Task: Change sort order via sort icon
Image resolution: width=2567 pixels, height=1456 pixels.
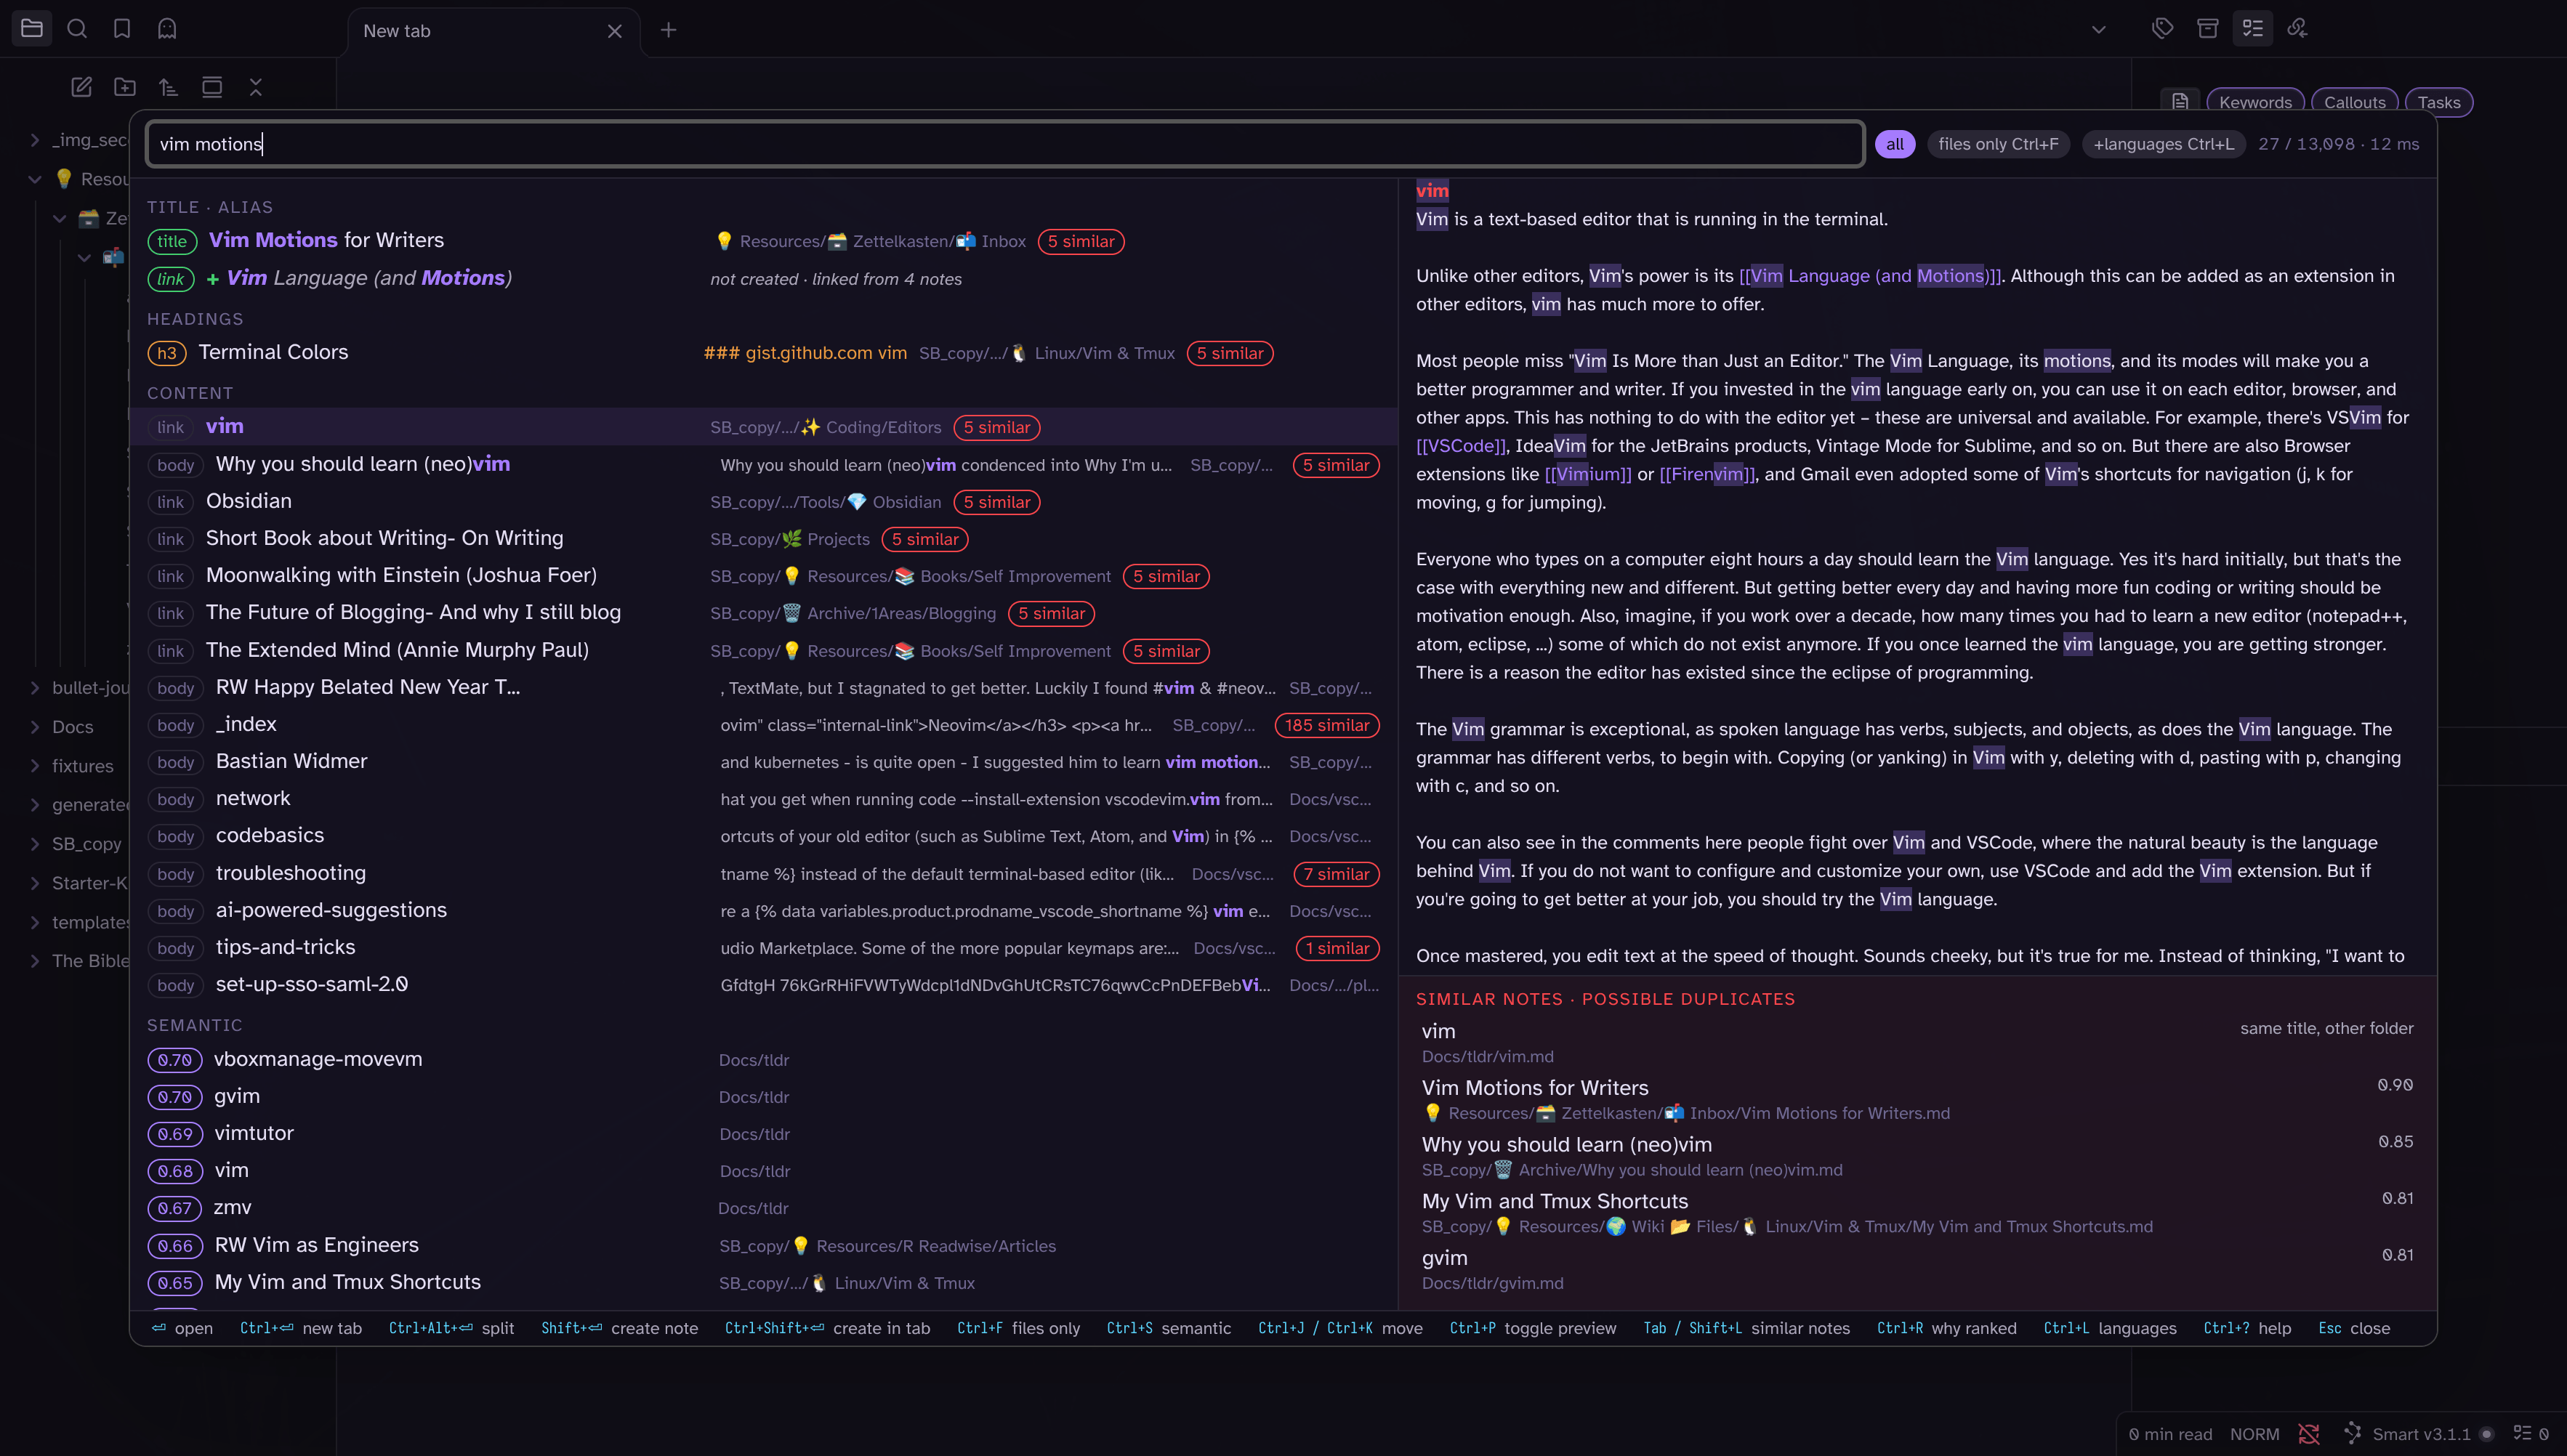Action: (168, 87)
